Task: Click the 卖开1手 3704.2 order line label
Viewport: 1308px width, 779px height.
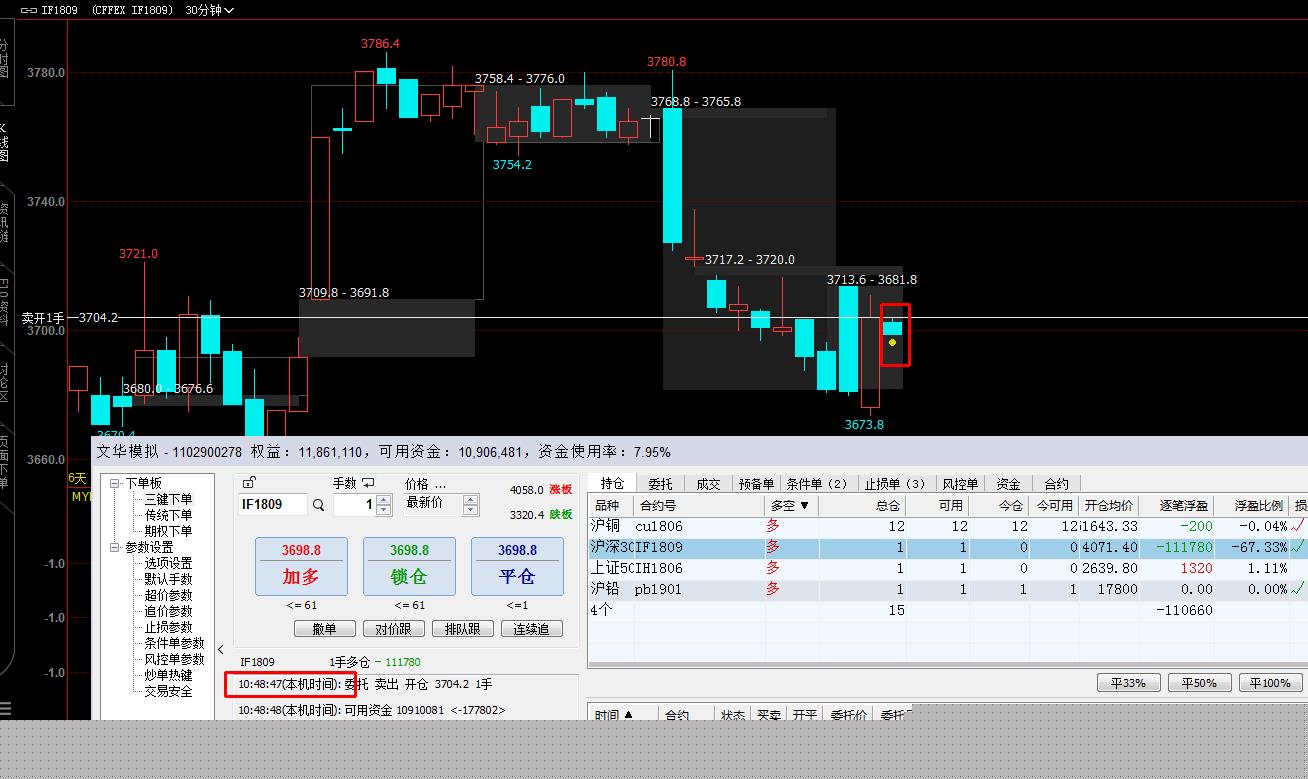Action: [x=70, y=318]
